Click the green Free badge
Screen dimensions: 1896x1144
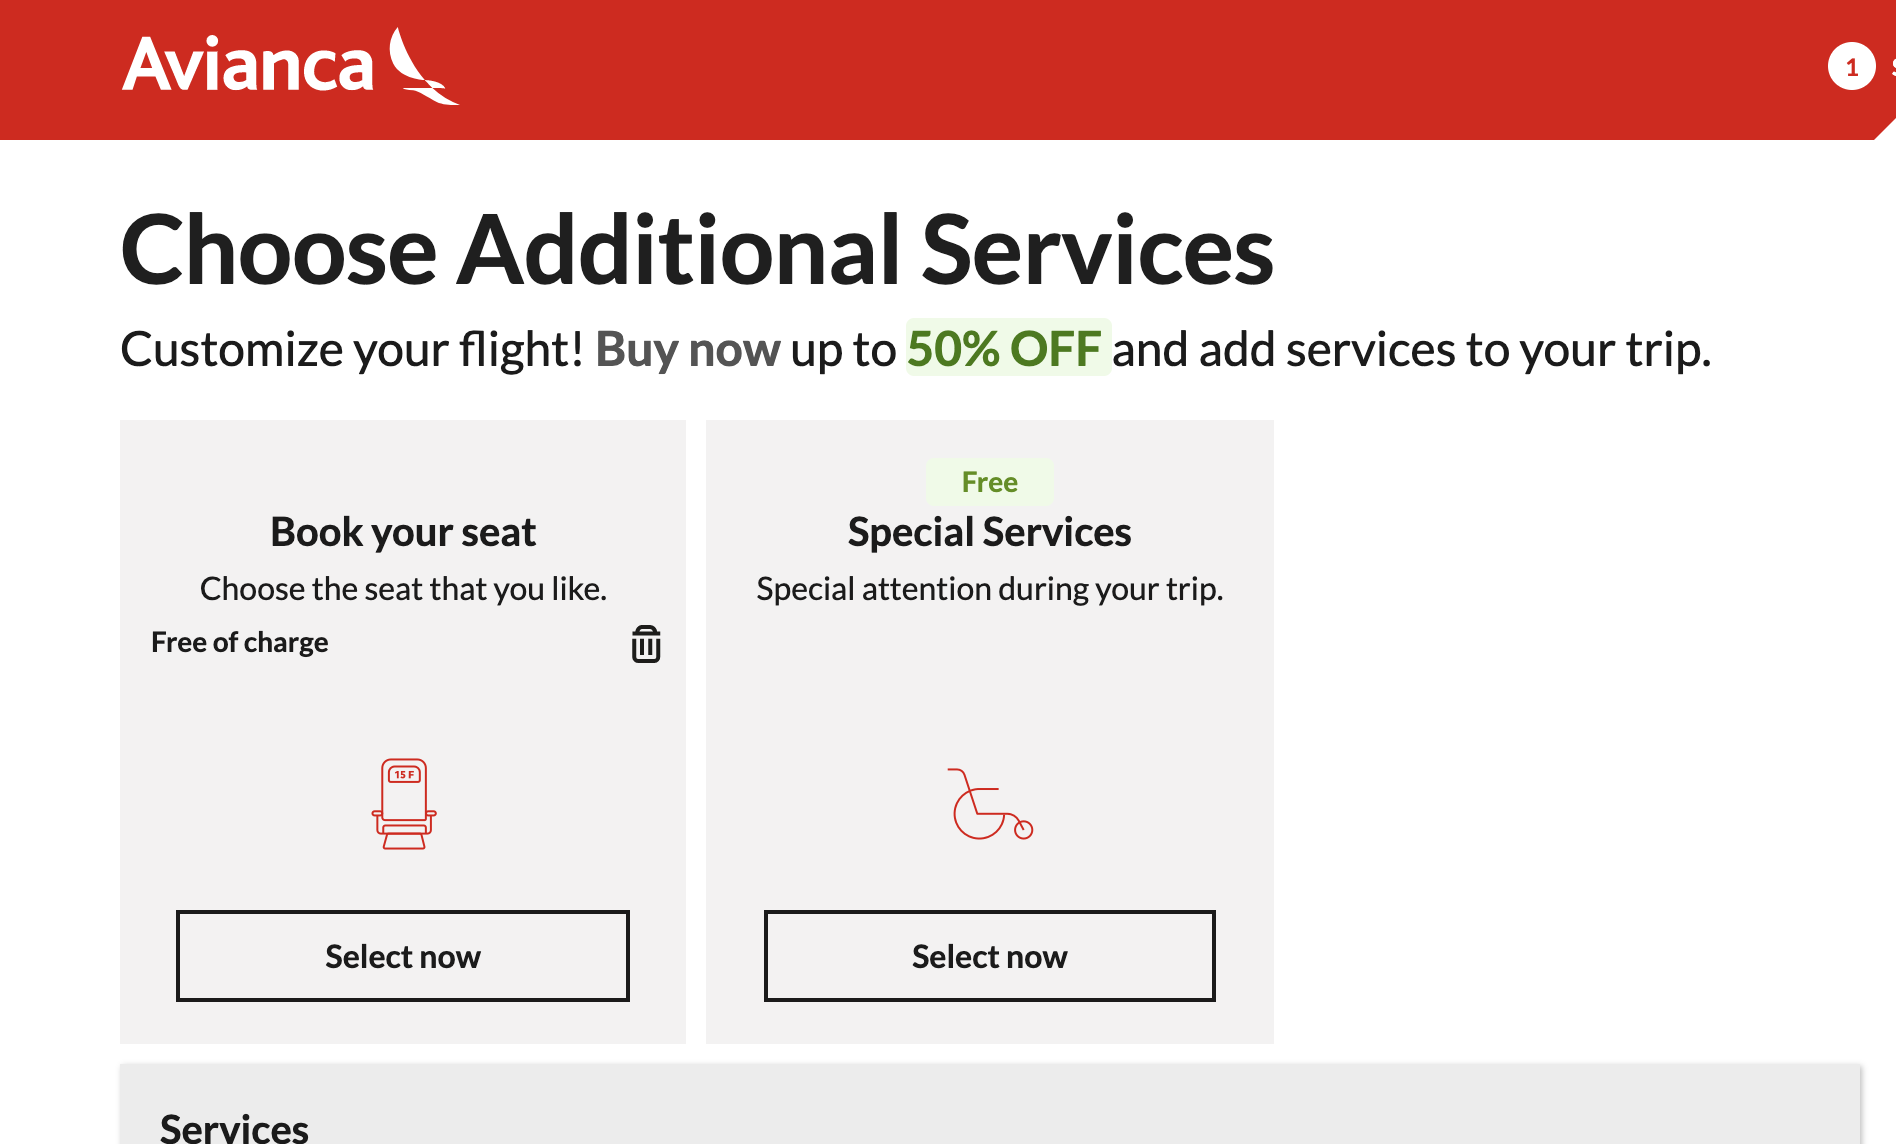(990, 482)
